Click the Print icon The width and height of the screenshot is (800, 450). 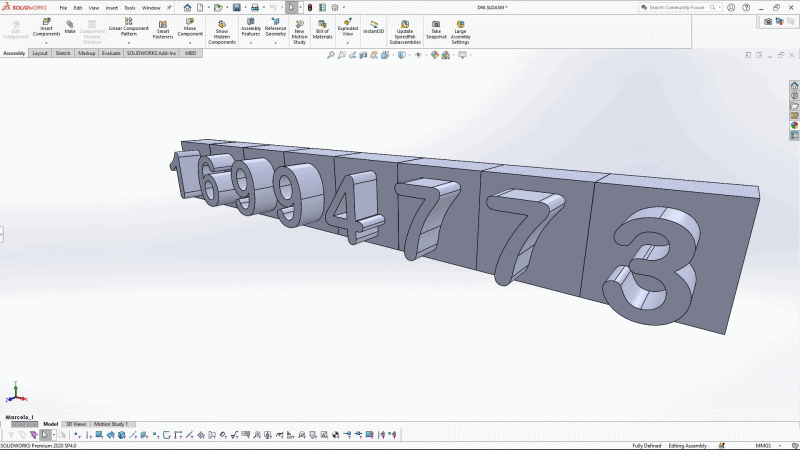click(255, 8)
